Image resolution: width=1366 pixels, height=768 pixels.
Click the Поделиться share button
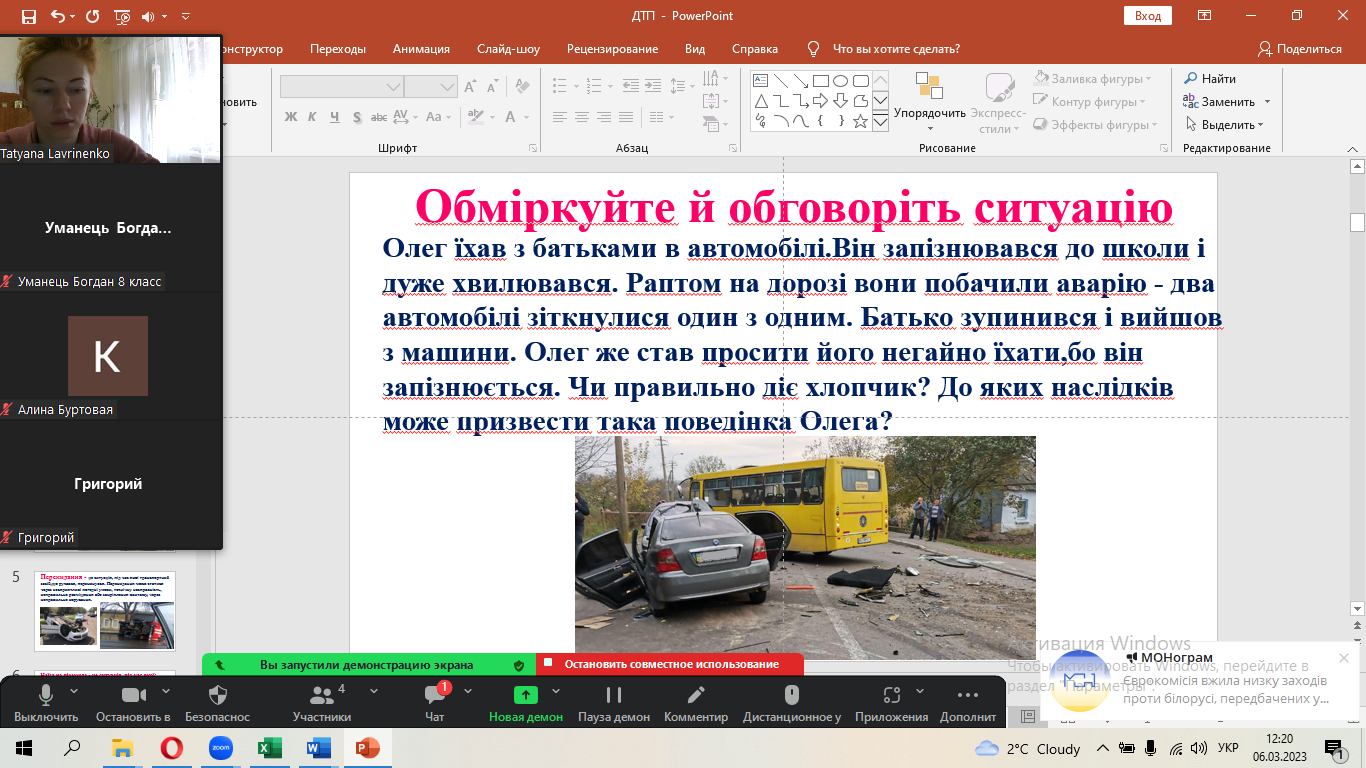coord(1300,49)
